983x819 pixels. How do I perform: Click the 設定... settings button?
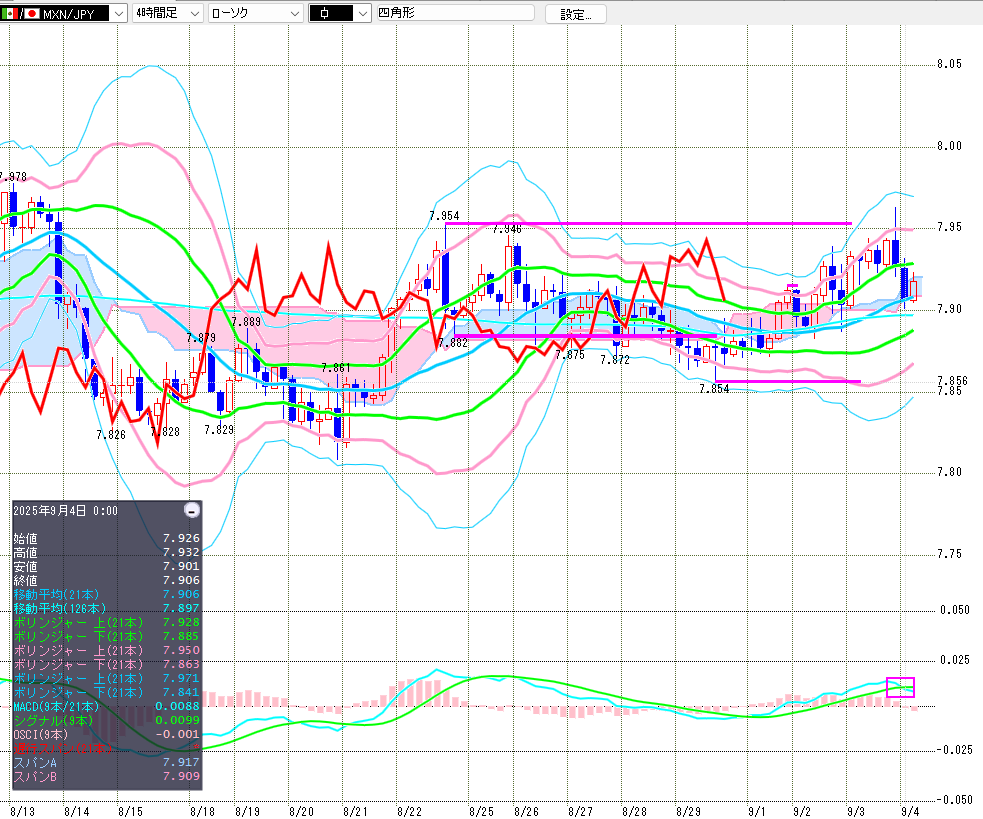pos(576,14)
